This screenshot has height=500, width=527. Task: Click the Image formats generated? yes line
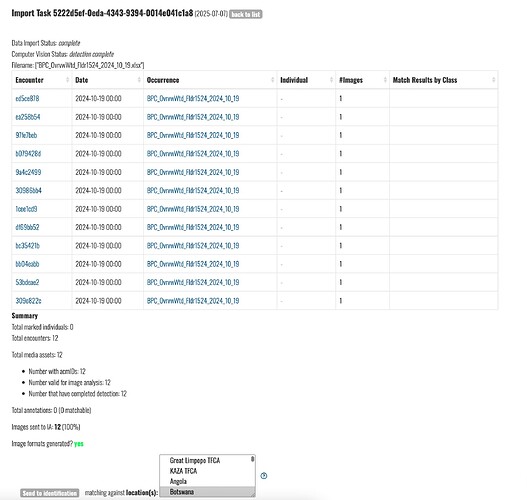[x=47, y=444]
